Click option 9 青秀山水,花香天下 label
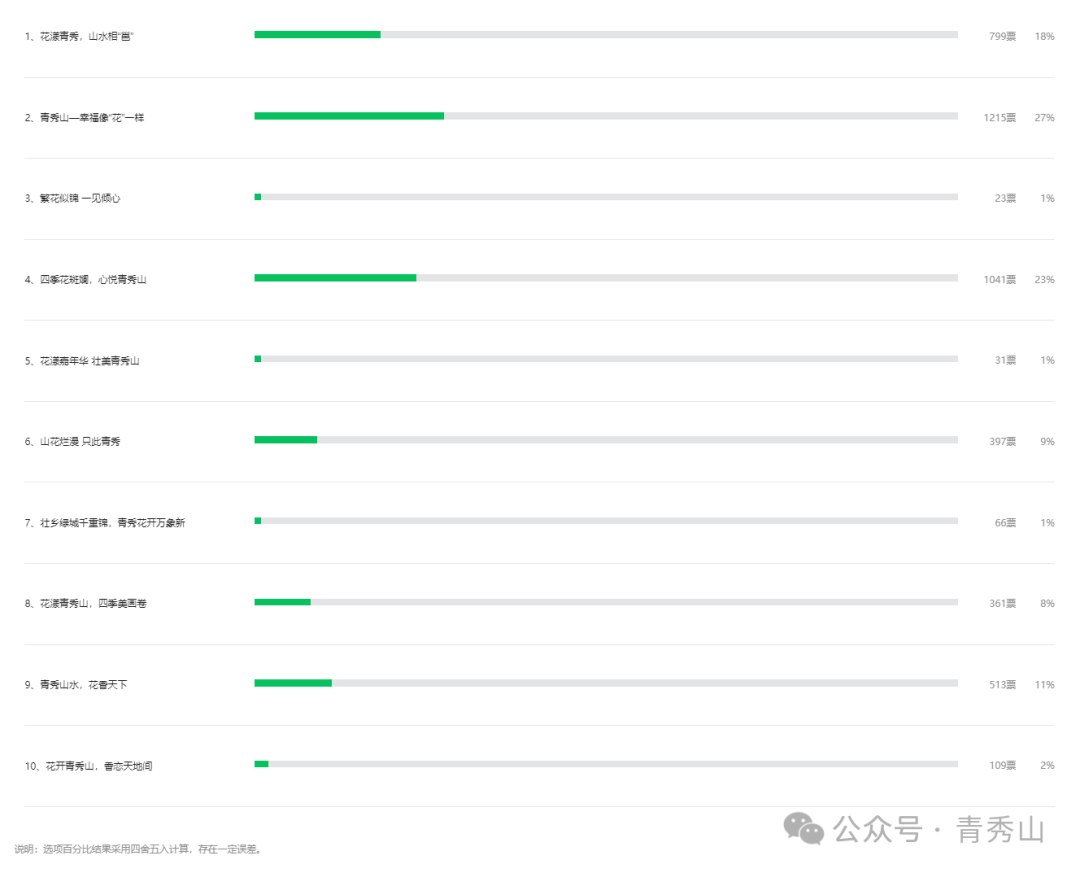This screenshot has width=1080, height=873. coord(76,685)
